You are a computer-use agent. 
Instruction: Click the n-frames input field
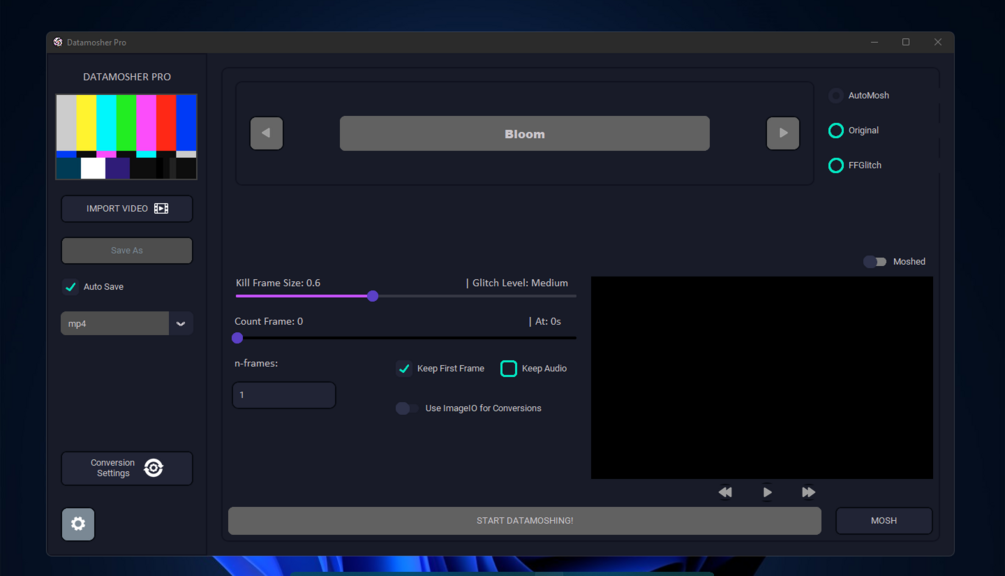pyautogui.click(x=284, y=395)
